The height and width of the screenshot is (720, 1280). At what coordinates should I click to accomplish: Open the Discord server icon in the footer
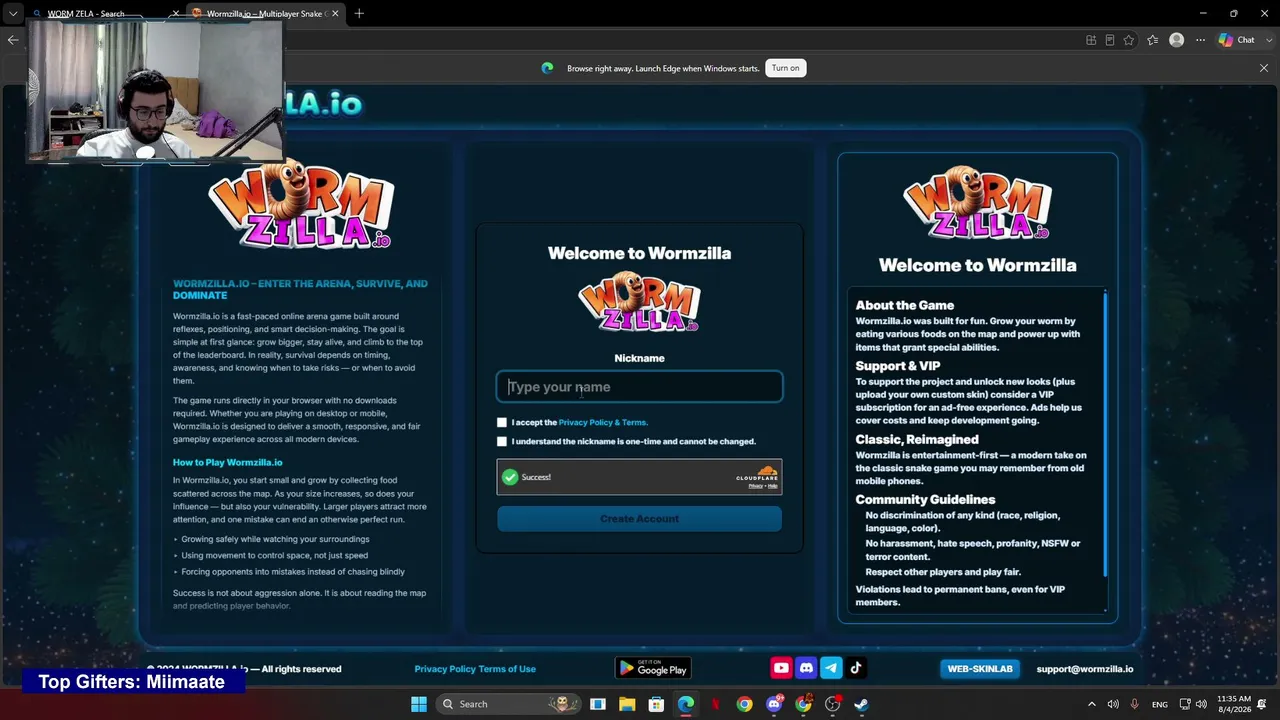tap(806, 668)
